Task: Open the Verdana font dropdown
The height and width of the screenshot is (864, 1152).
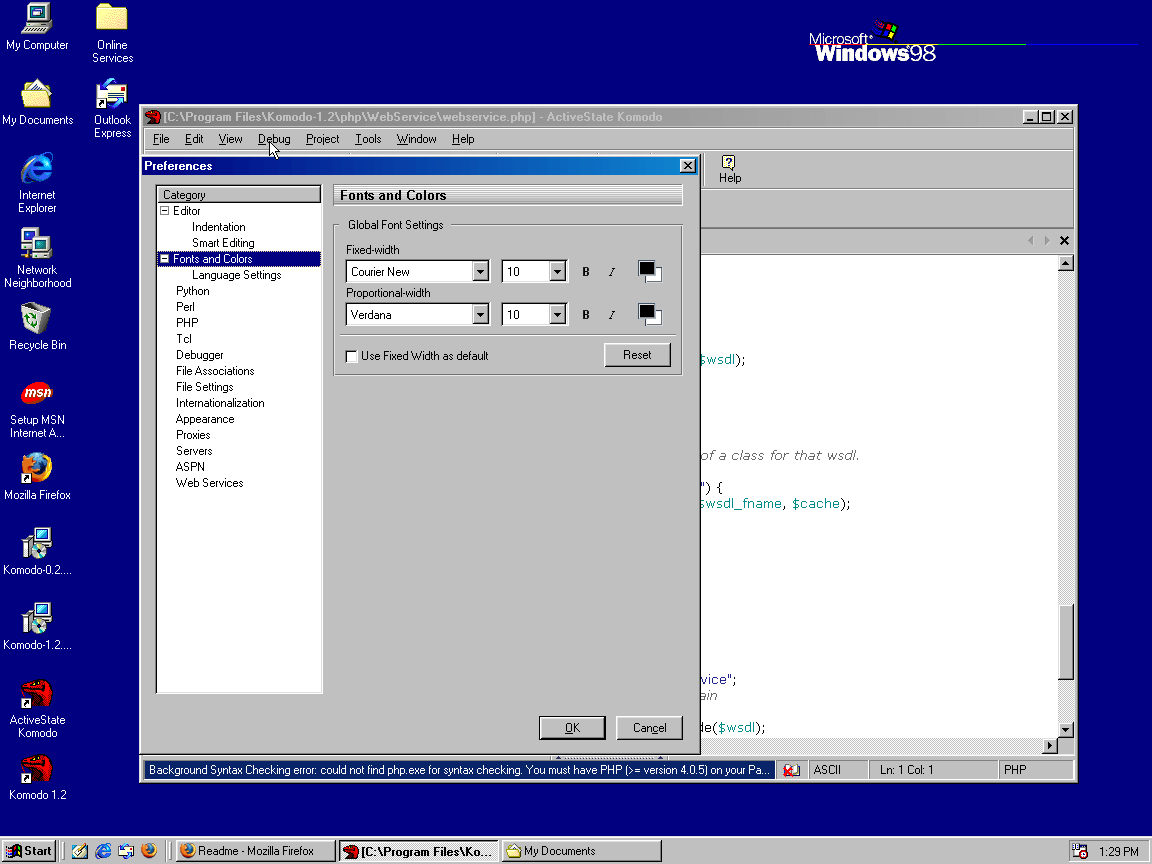Action: tap(480, 315)
